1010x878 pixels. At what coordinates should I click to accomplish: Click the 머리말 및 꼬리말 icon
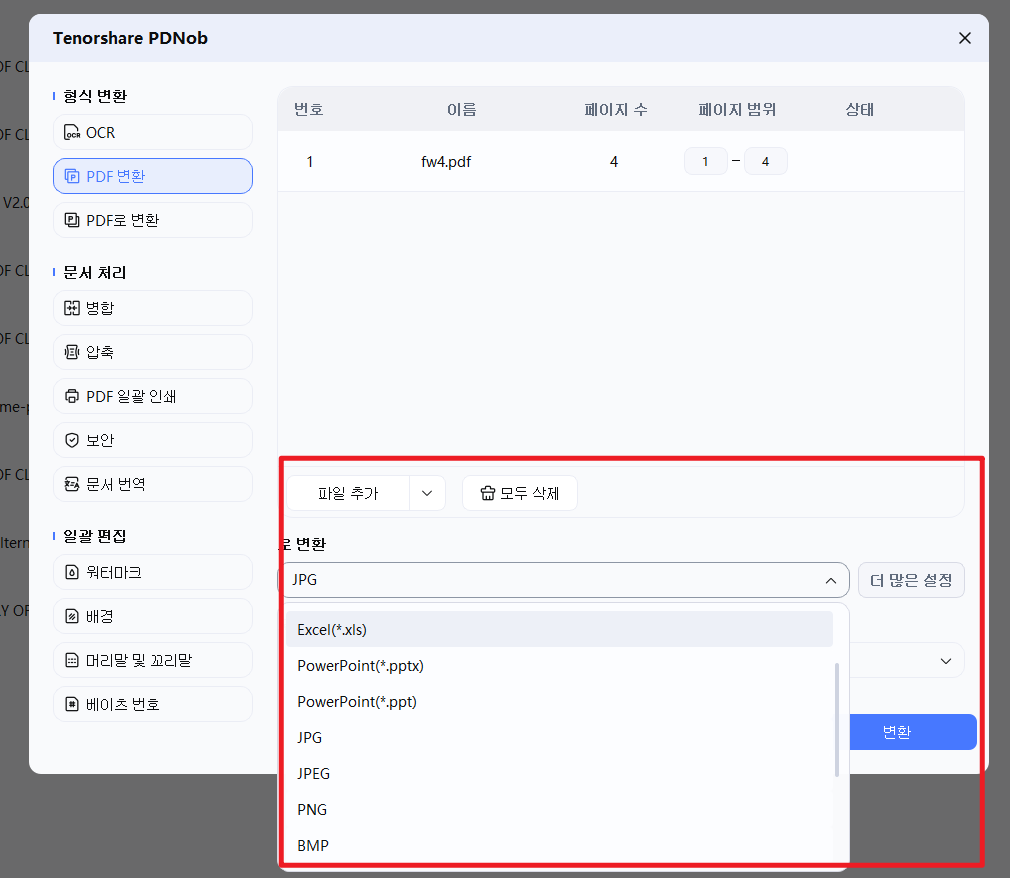[x=72, y=660]
